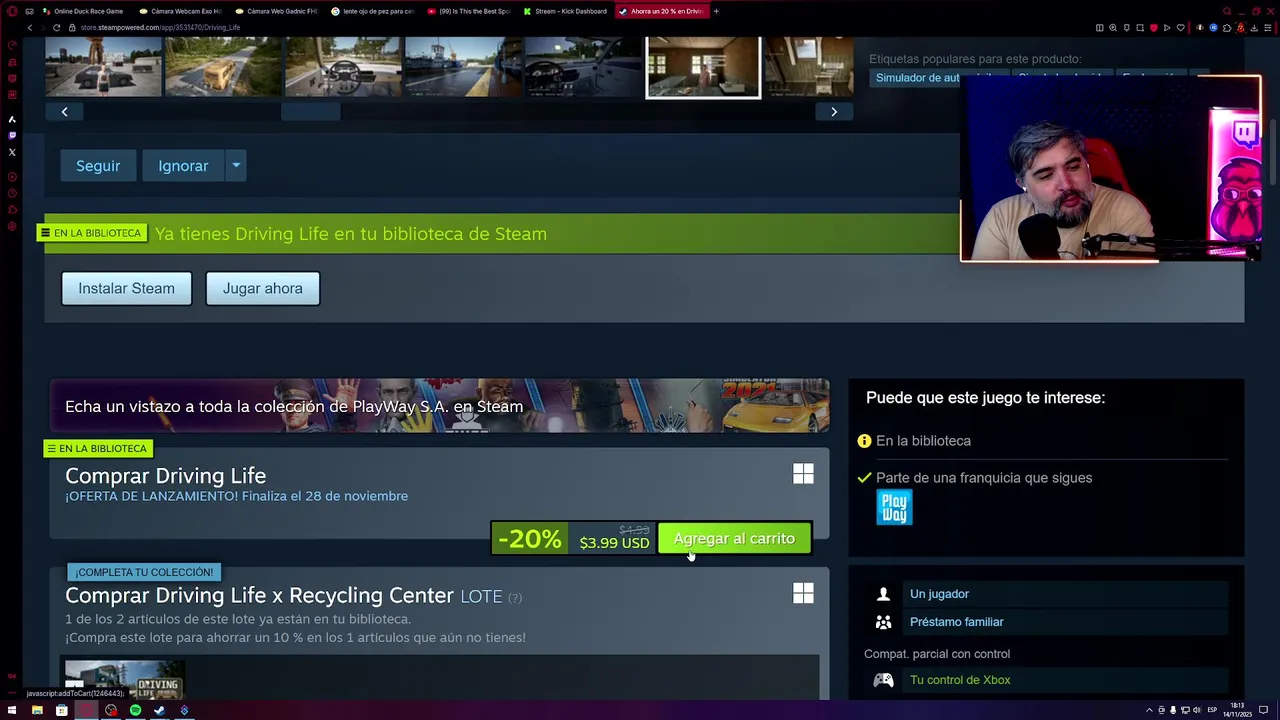The height and width of the screenshot is (720, 1280).
Task: Open browser extensions puzzle icon
Action: (1227, 28)
